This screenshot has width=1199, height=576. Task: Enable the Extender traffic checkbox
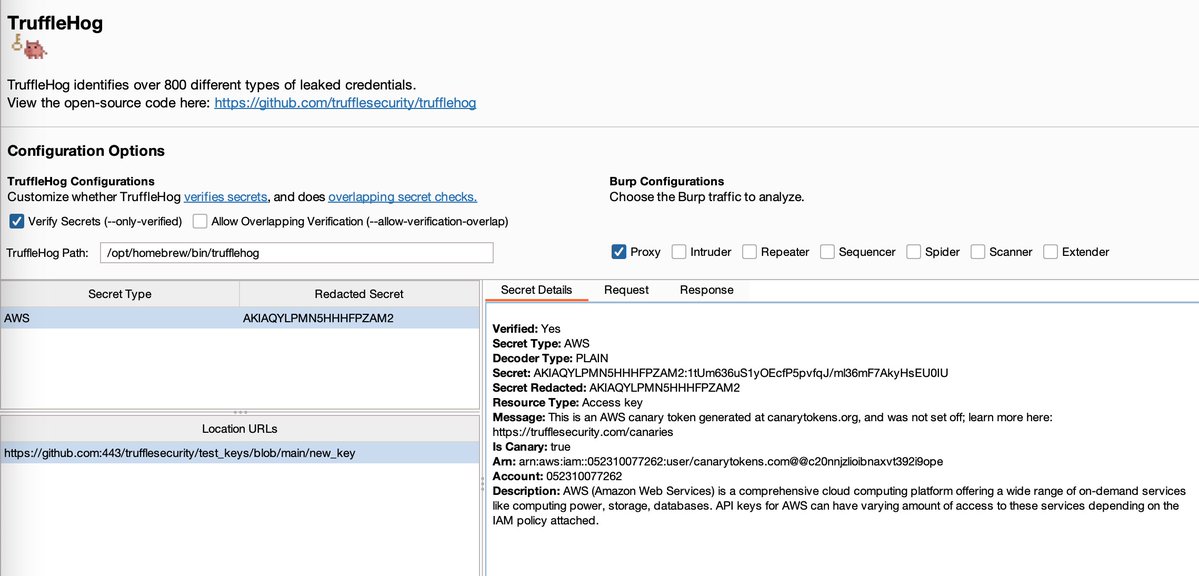tap(1051, 252)
